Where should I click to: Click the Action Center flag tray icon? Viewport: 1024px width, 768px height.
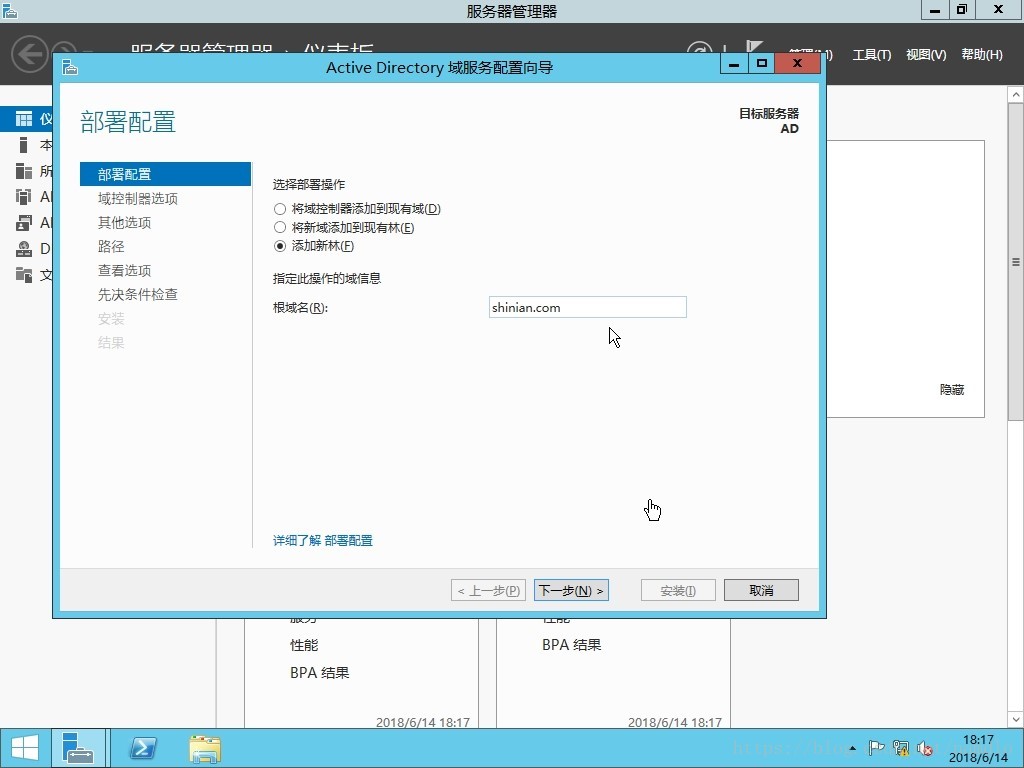point(876,748)
